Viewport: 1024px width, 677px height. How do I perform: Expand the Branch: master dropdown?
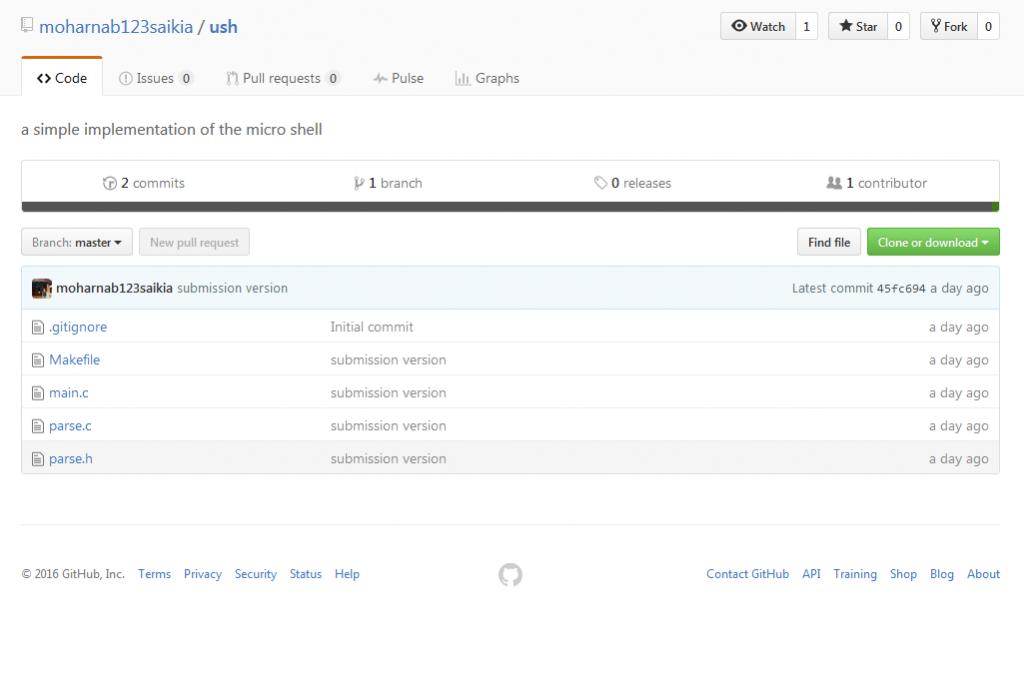tap(77, 242)
